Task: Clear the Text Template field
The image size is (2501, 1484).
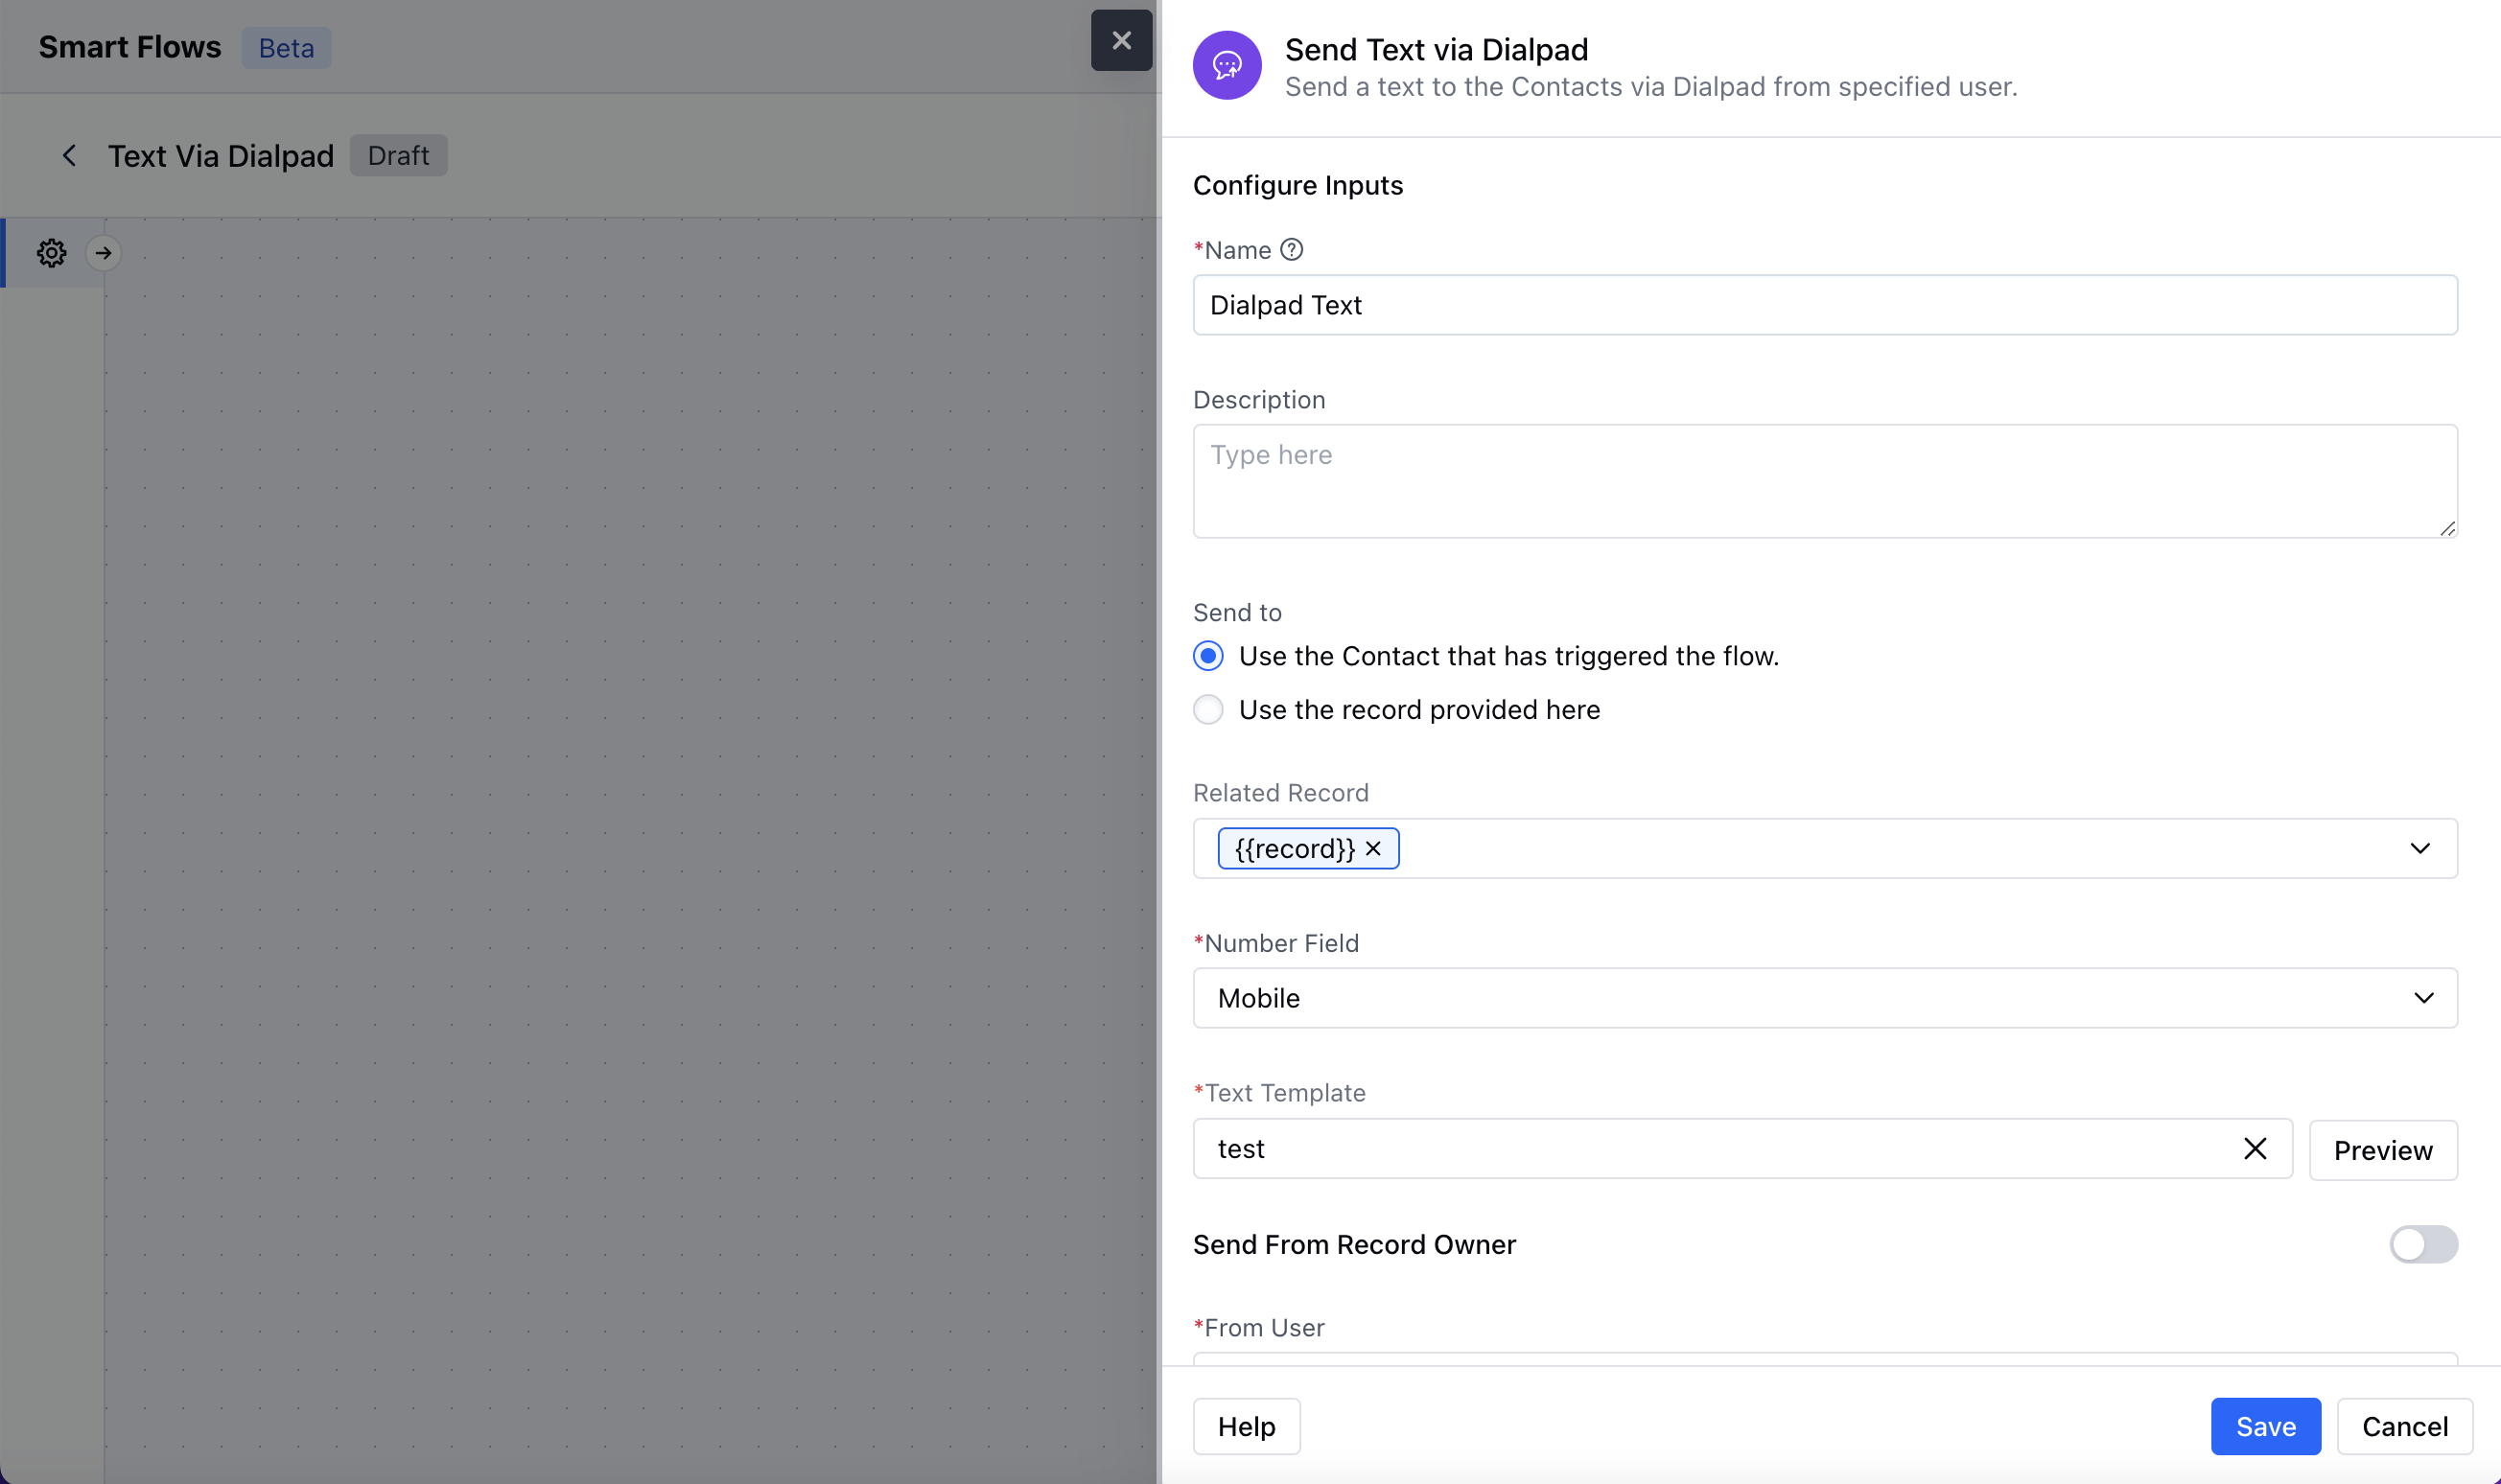Action: 2254,1149
